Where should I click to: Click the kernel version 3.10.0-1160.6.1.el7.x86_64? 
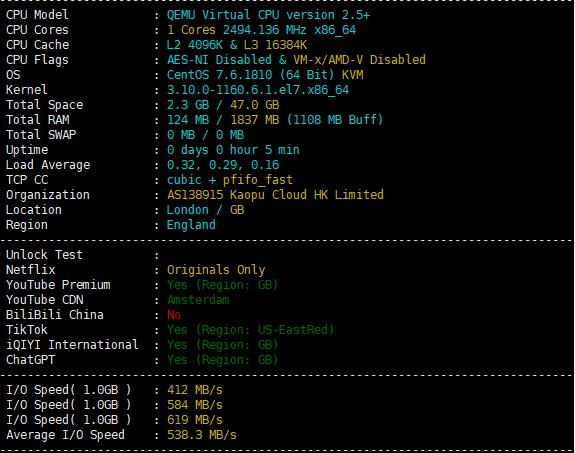258,90
